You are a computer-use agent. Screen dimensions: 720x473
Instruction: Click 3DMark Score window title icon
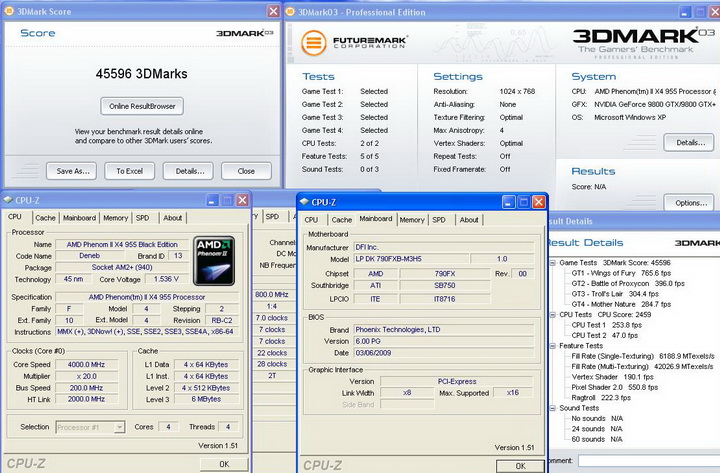click(x=9, y=11)
